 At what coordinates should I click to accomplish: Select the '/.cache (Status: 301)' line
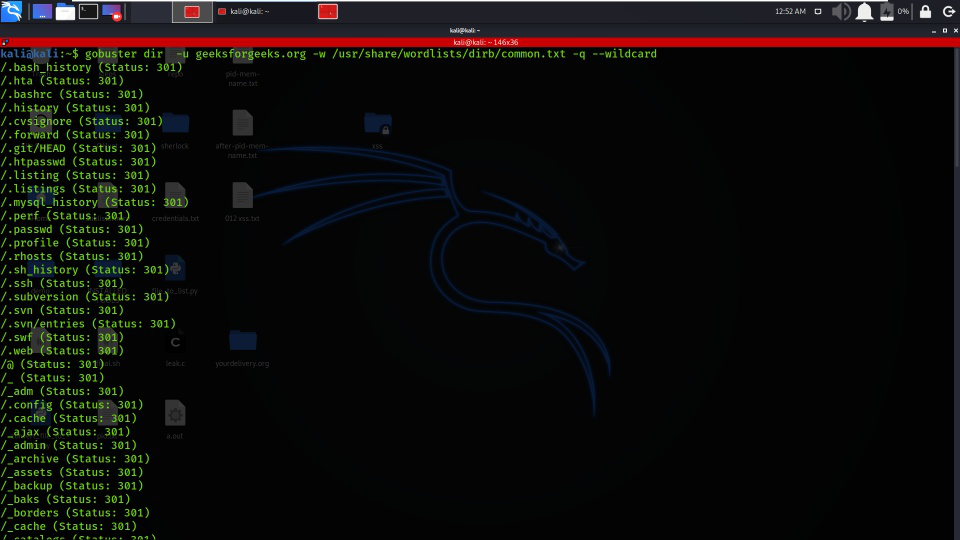(69, 418)
